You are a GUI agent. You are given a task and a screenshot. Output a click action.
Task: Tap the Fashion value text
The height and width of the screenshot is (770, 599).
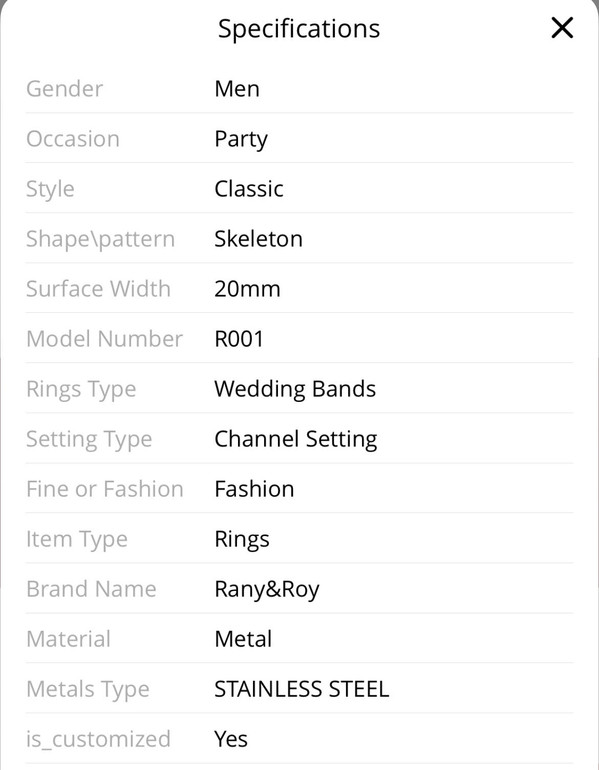[254, 489]
